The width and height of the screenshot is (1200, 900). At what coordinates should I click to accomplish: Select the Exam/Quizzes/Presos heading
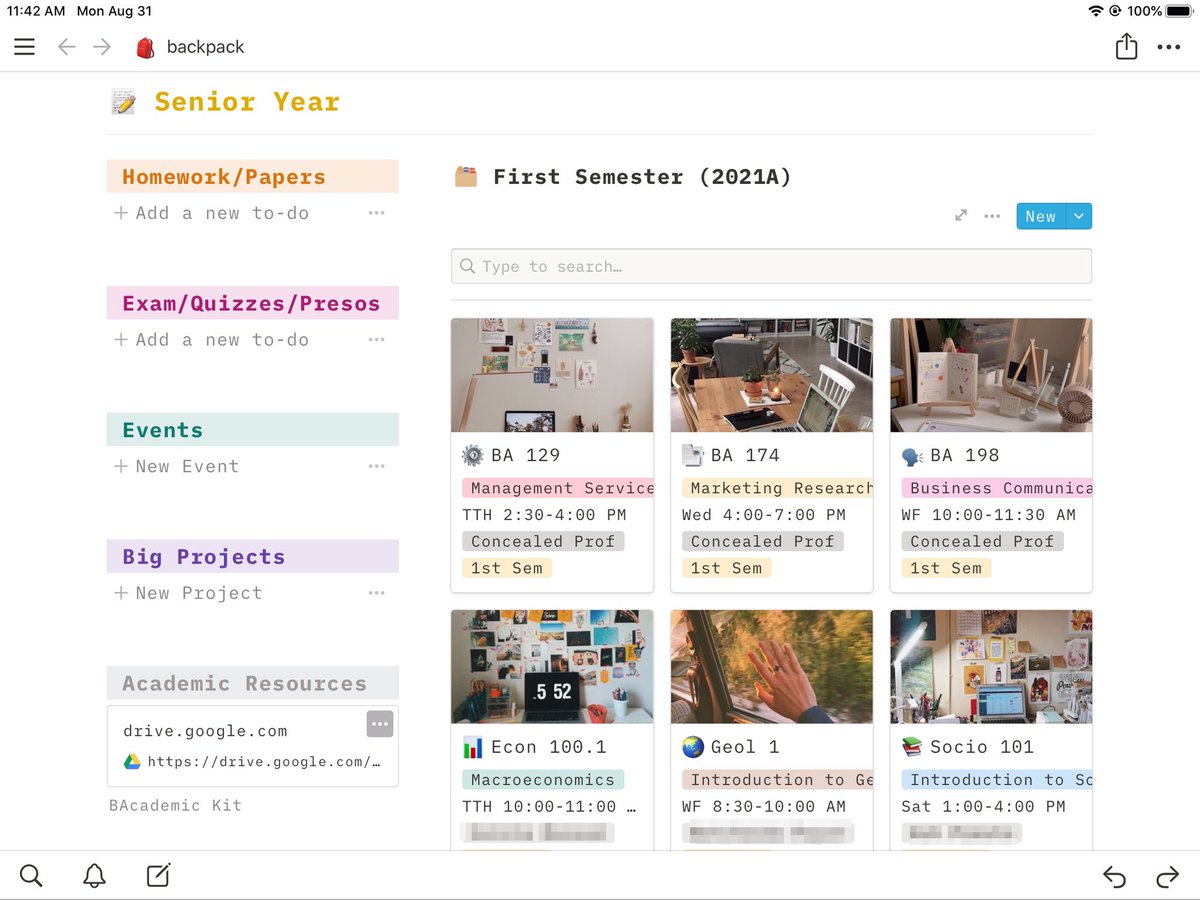click(x=251, y=303)
